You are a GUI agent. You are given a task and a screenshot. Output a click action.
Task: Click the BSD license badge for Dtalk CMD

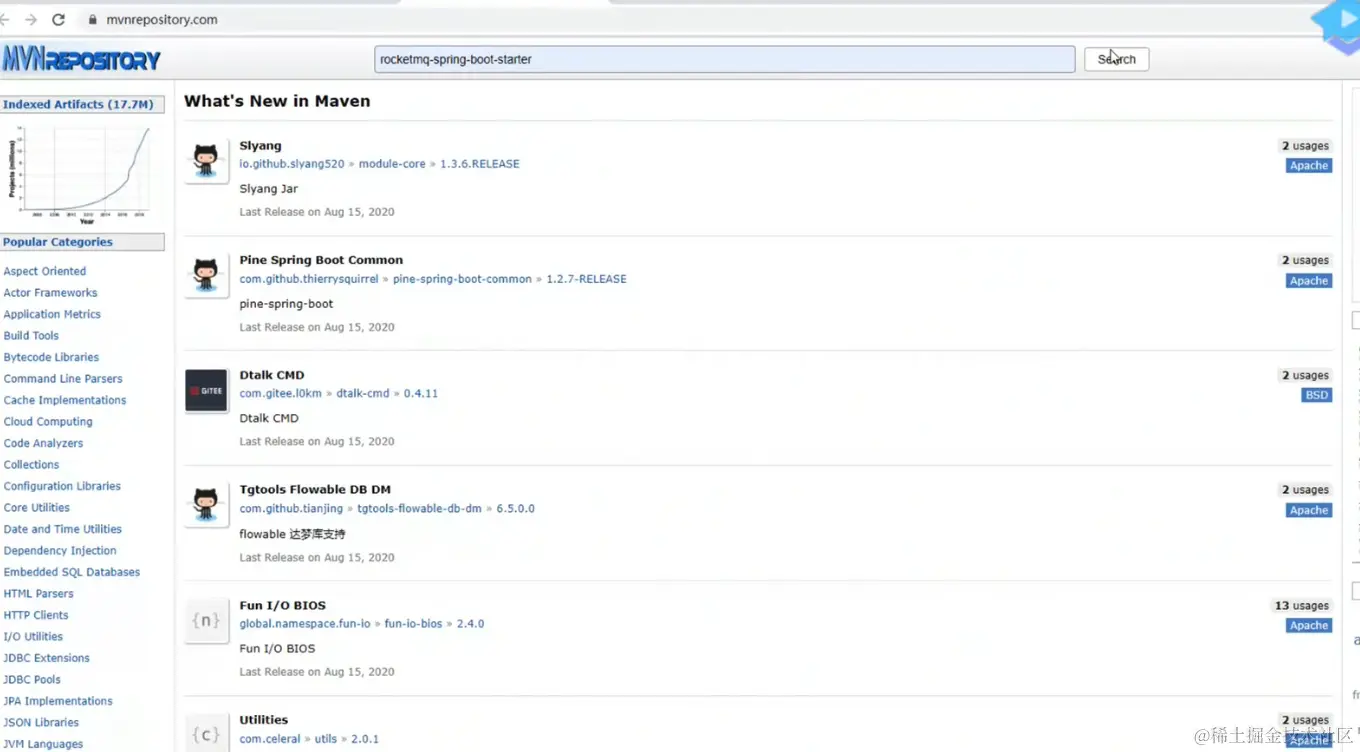point(1316,395)
